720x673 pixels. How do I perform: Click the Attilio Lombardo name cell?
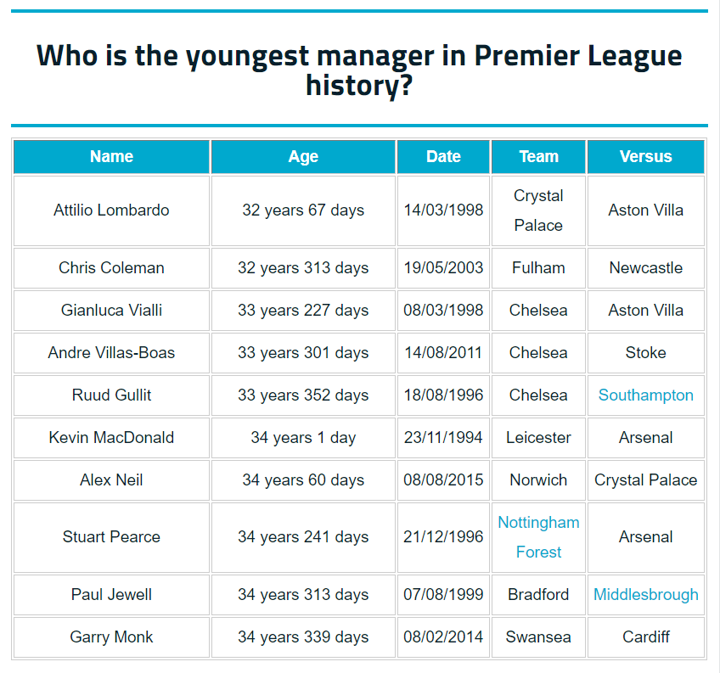(x=111, y=210)
